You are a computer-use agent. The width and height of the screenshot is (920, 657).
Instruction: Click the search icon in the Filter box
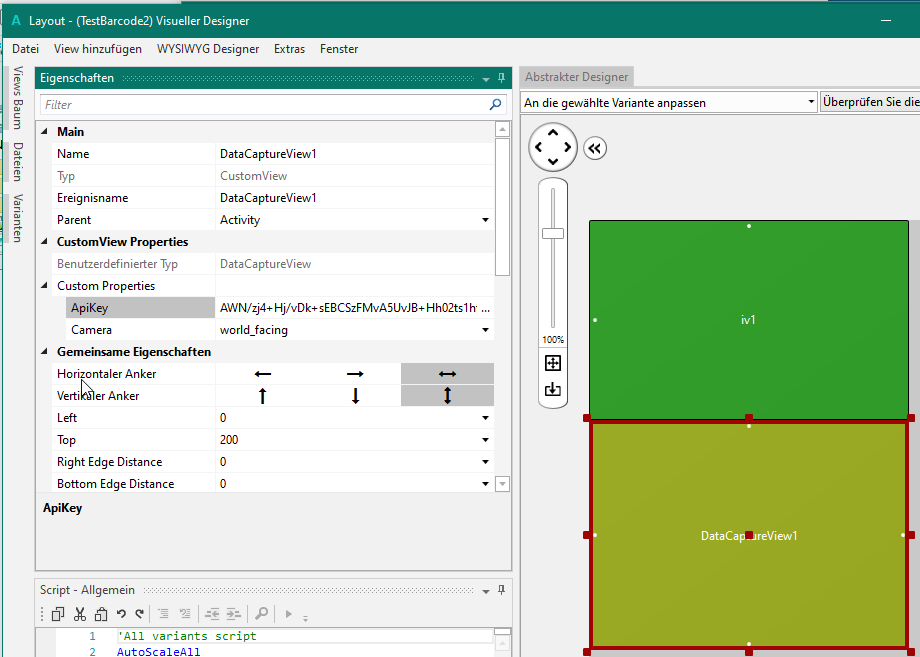pos(496,104)
